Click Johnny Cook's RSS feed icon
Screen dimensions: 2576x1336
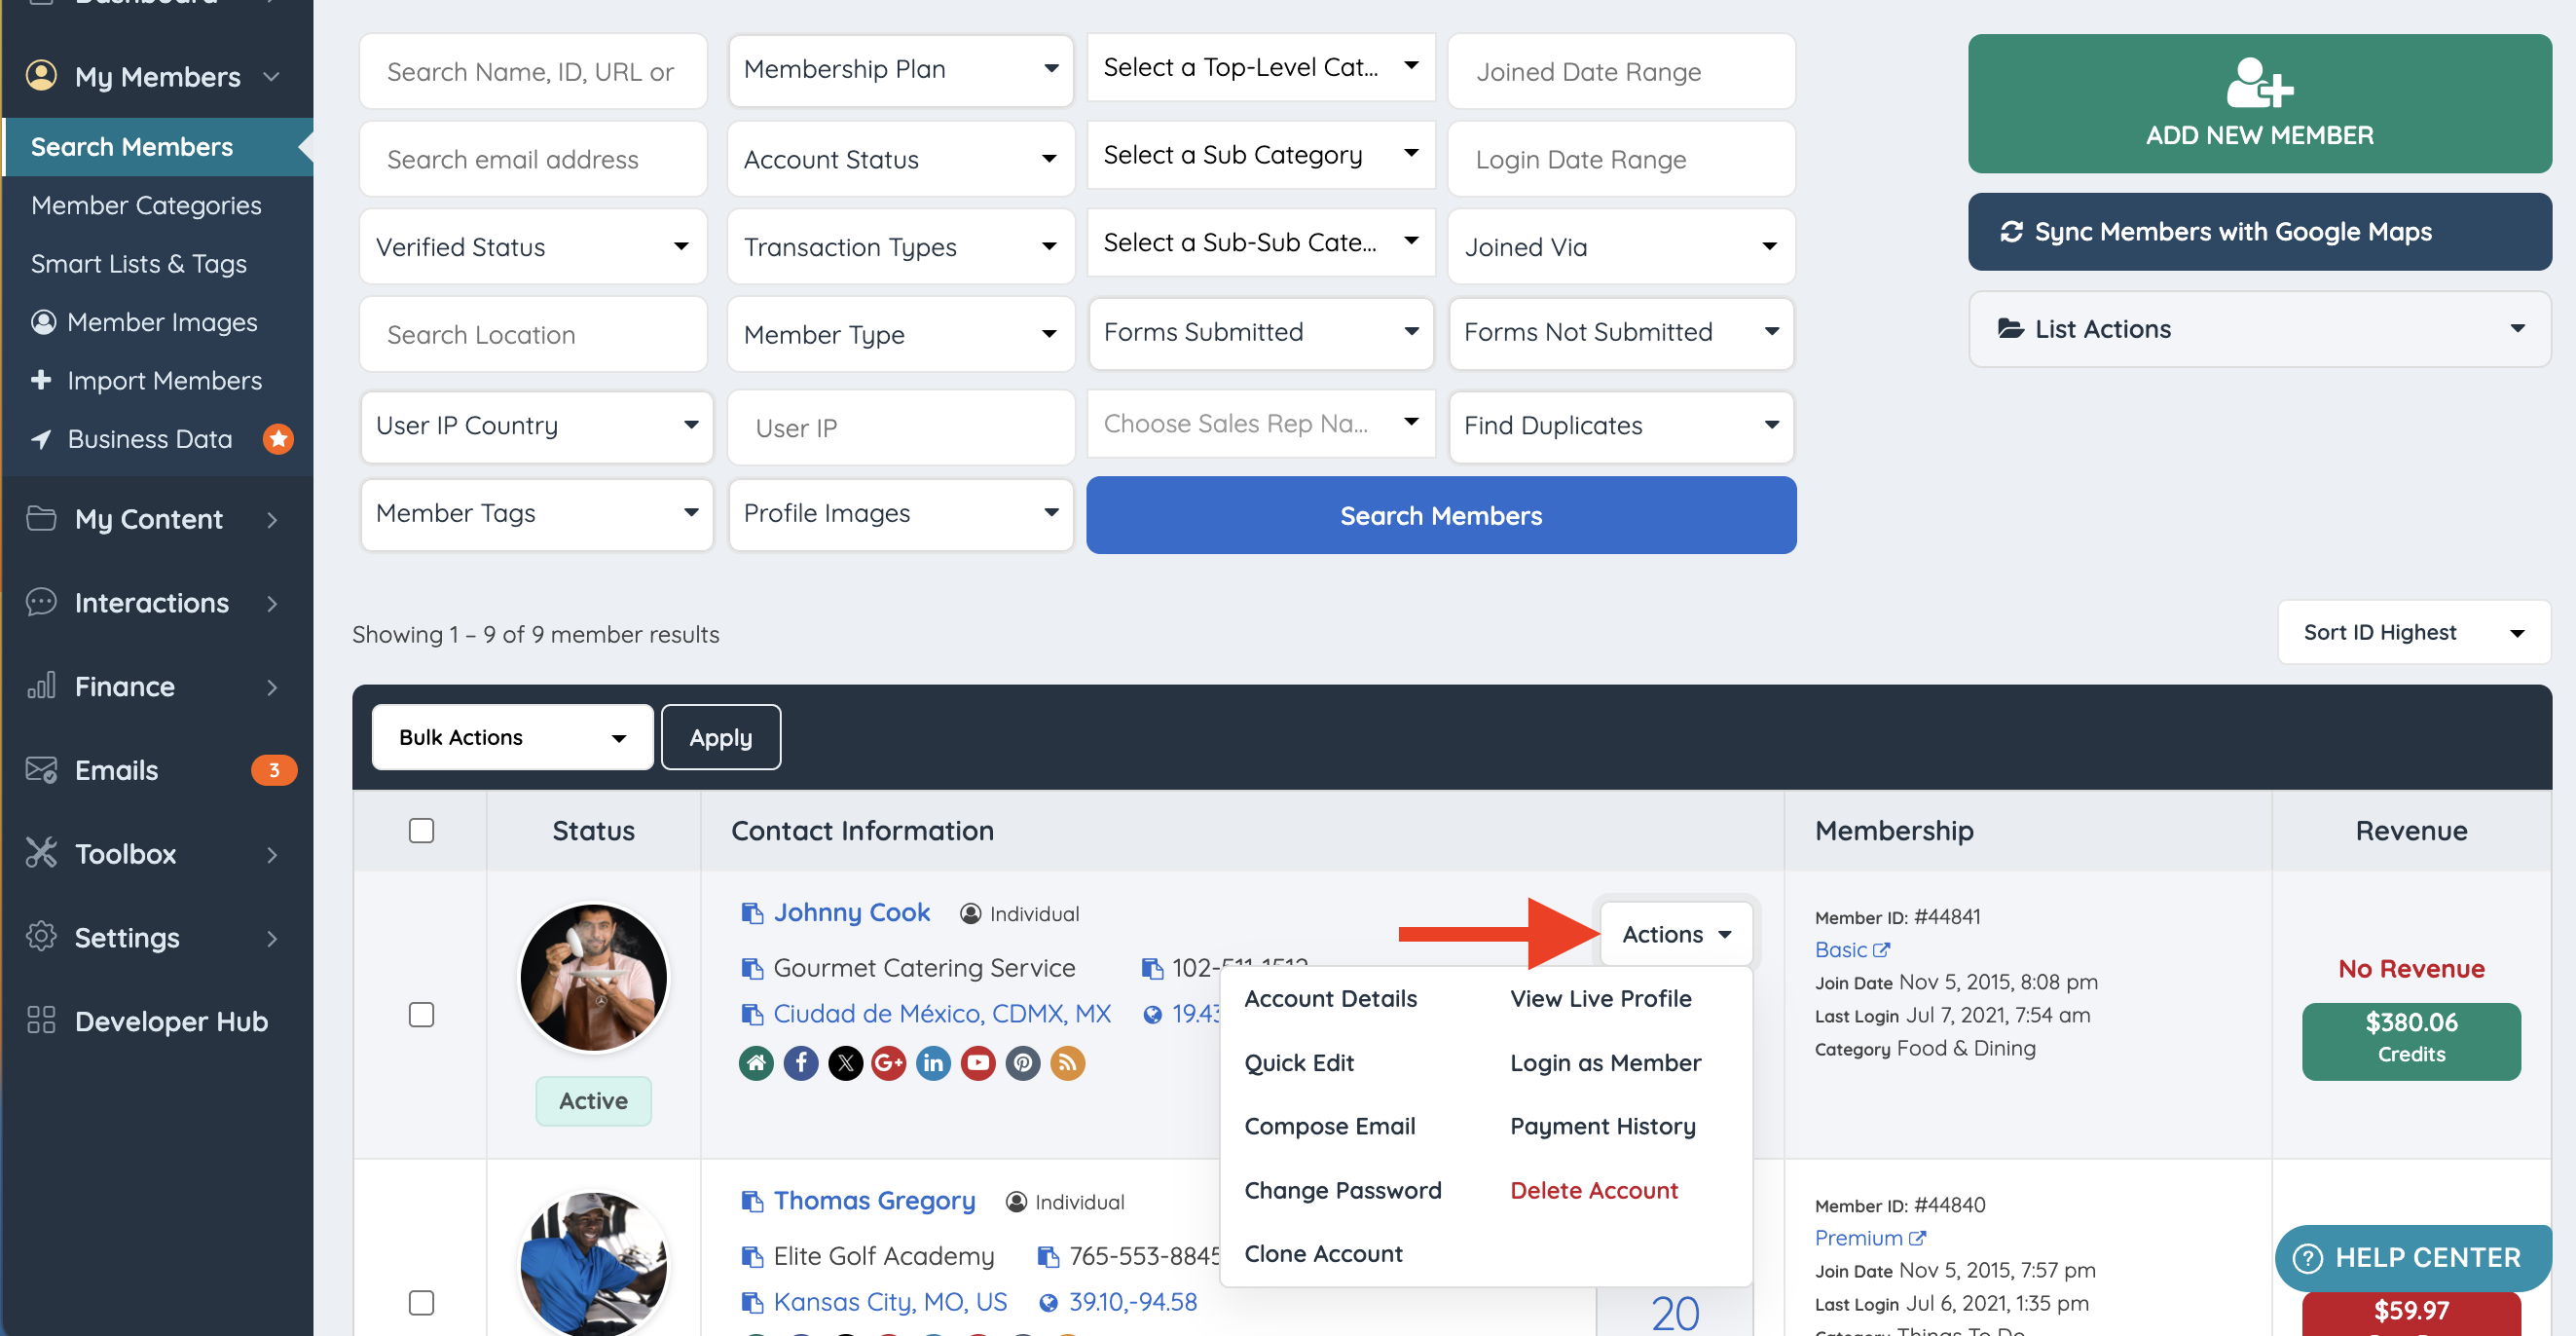pos(1067,1063)
